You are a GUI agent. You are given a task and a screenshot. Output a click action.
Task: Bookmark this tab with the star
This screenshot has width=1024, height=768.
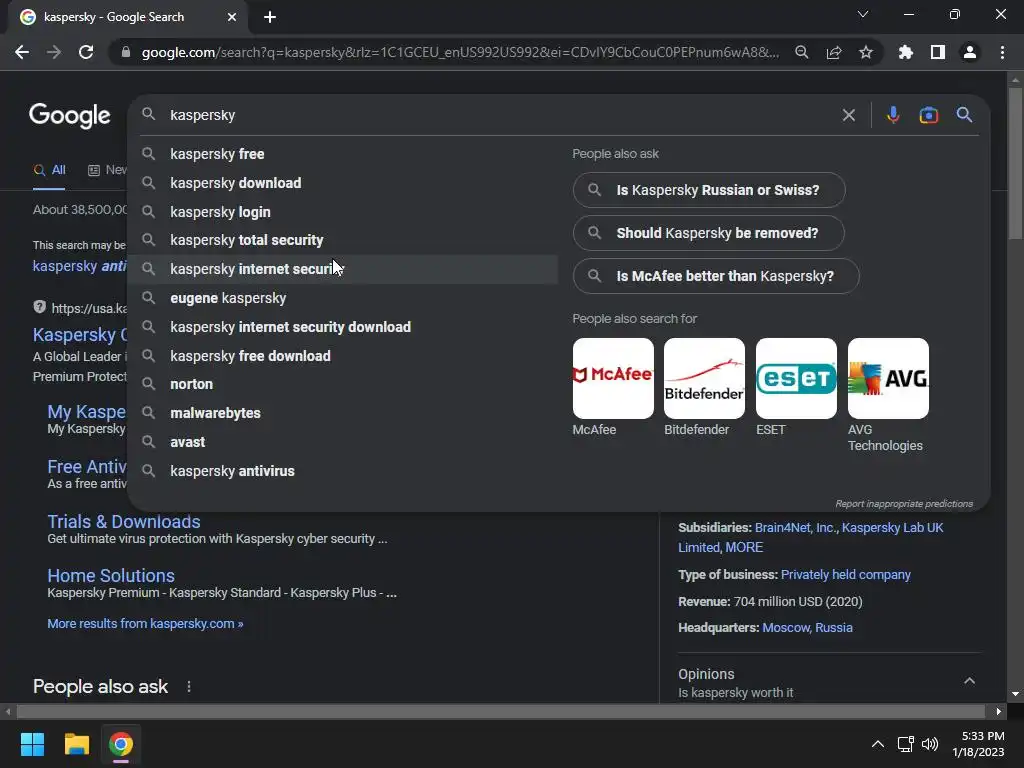coord(866,52)
